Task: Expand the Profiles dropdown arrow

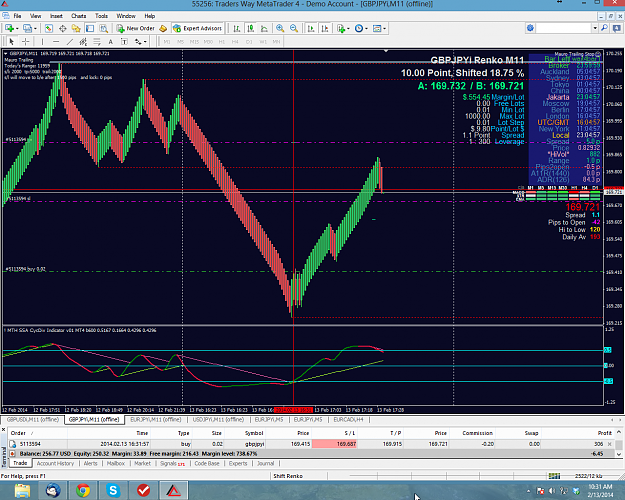Action: 35,29
